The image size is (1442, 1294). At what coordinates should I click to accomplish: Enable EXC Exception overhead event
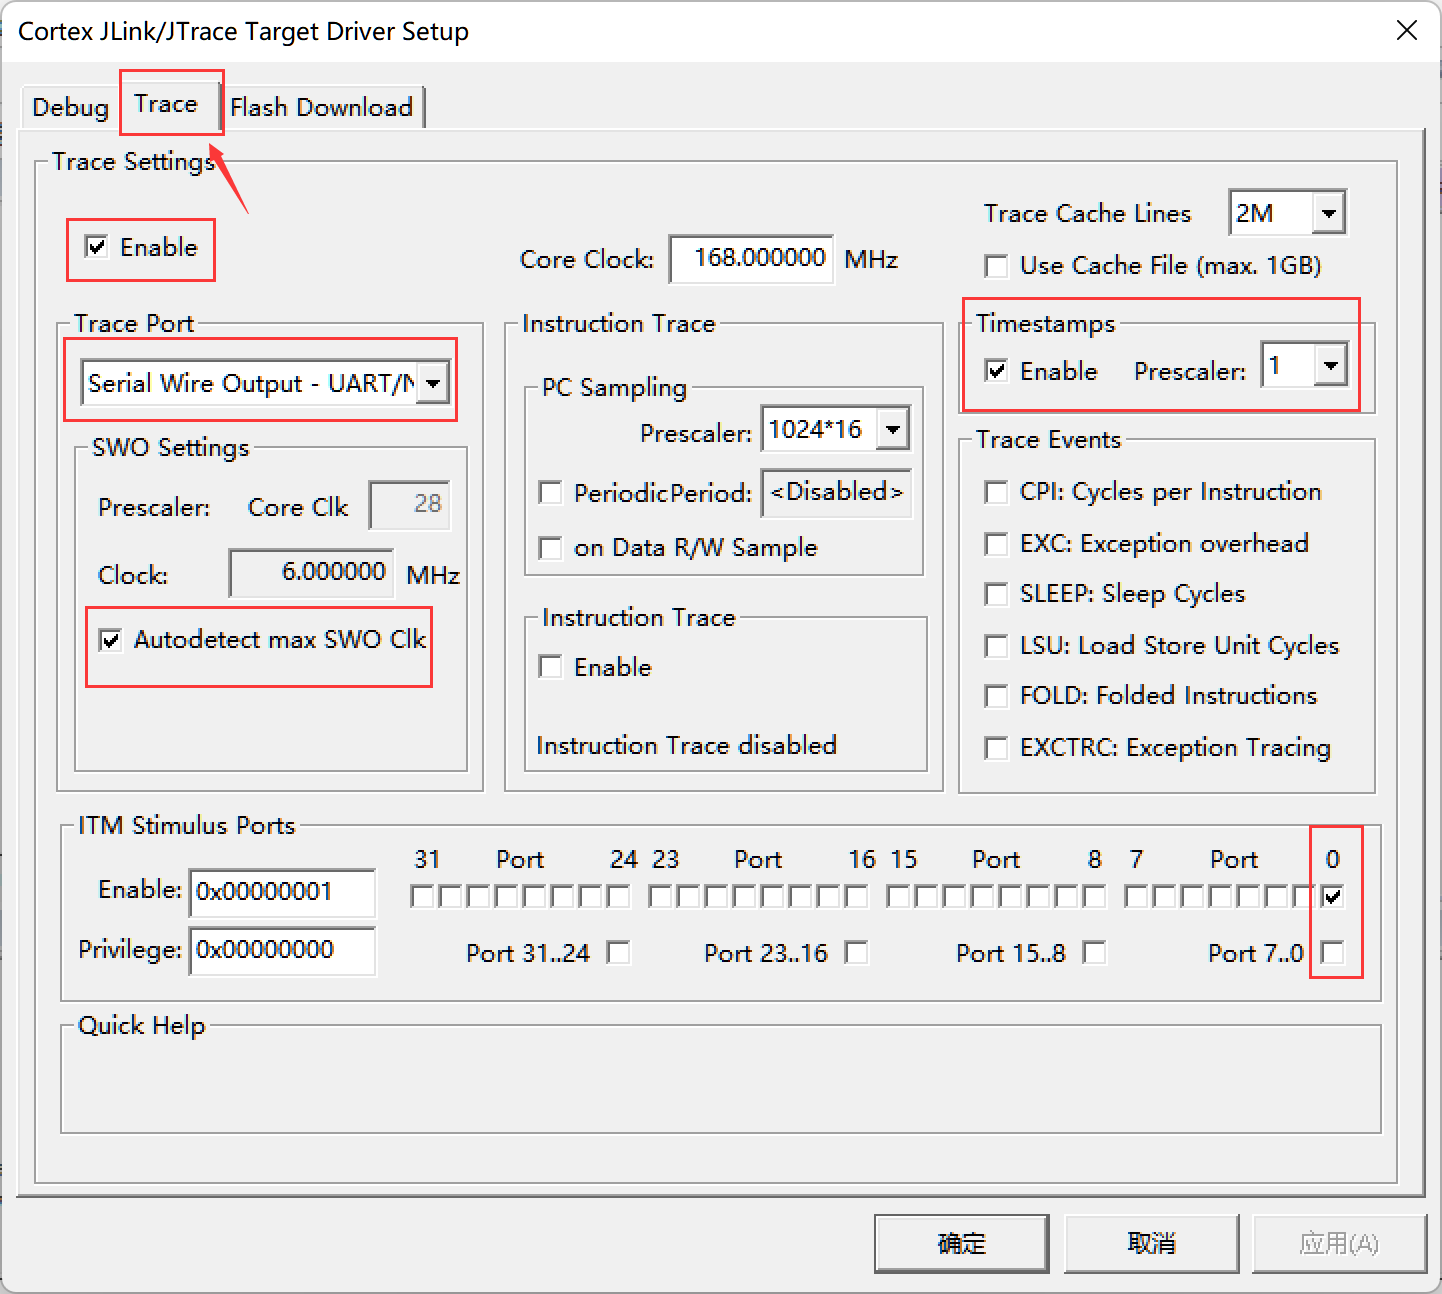point(996,544)
